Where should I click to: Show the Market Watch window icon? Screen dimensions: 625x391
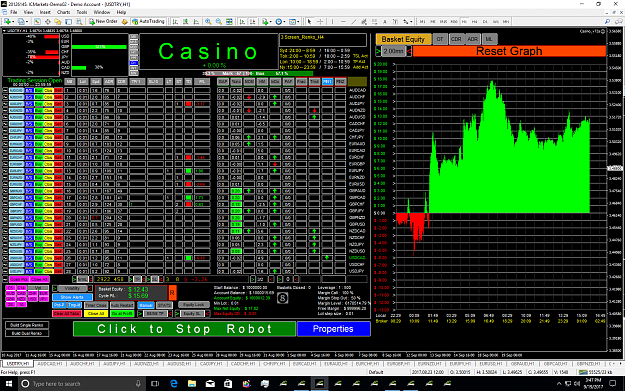[x=37, y=21]
